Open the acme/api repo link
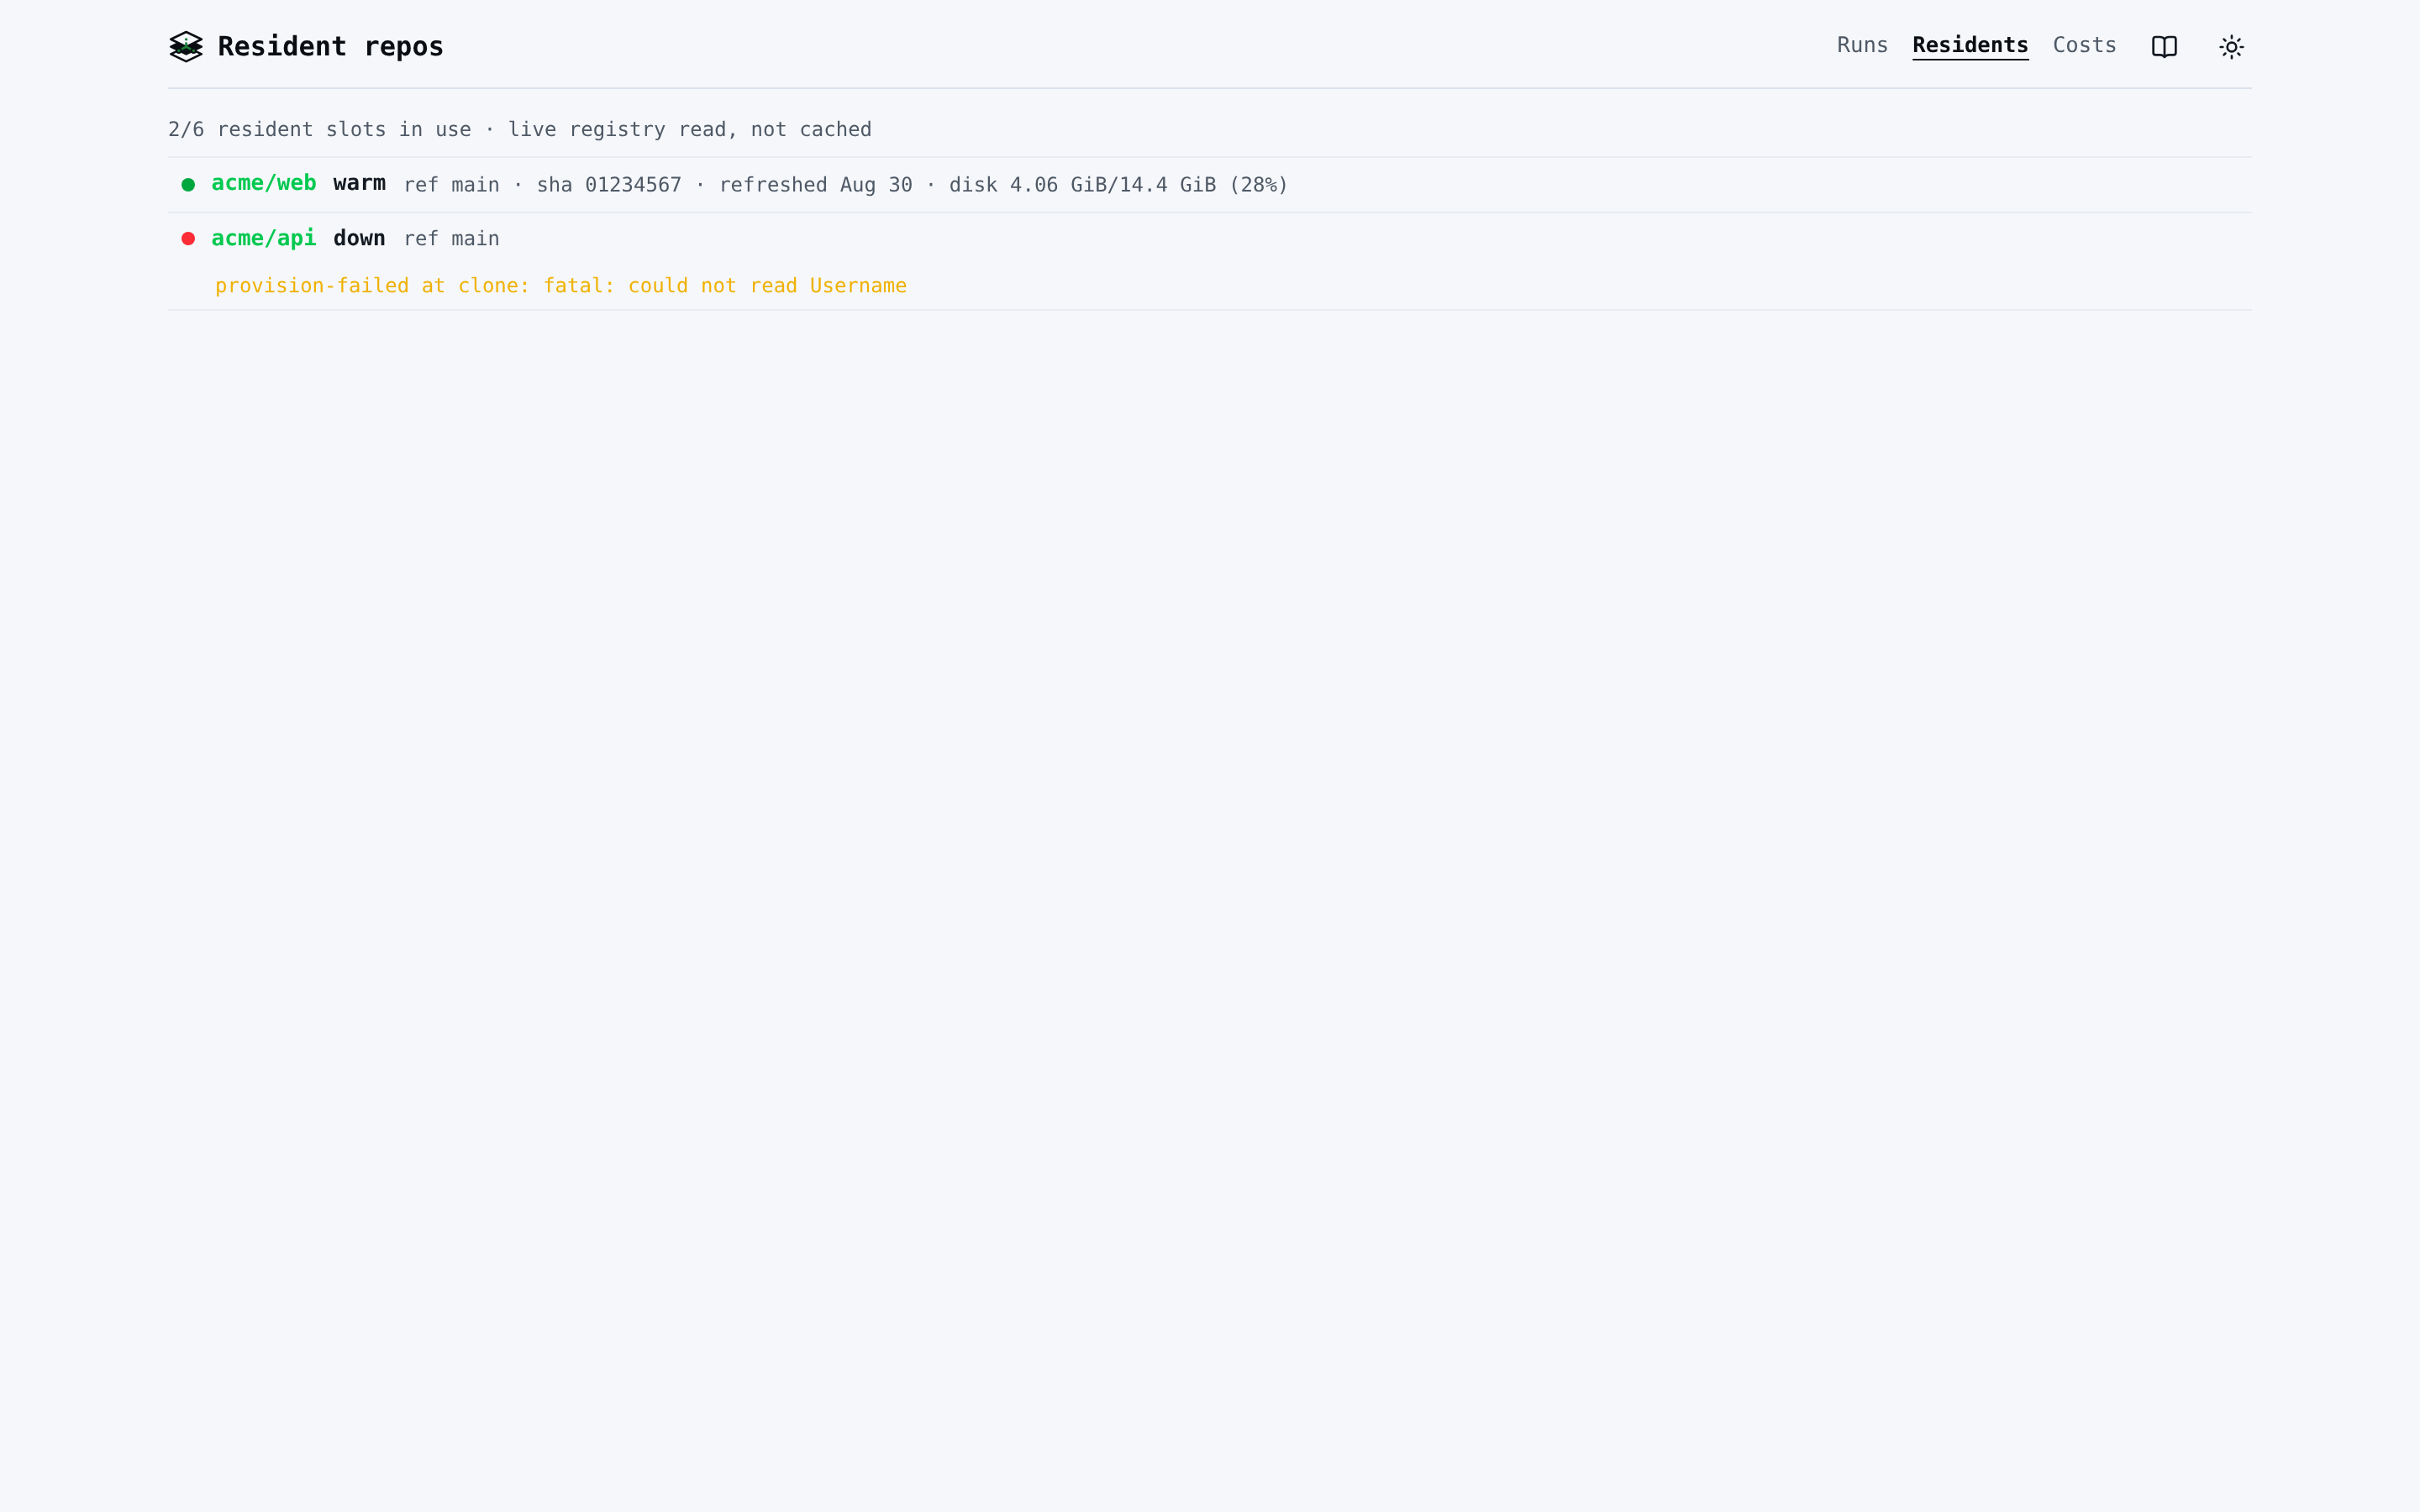The width and height of the screenshot is (2420, 1512). tap(264, 238)
